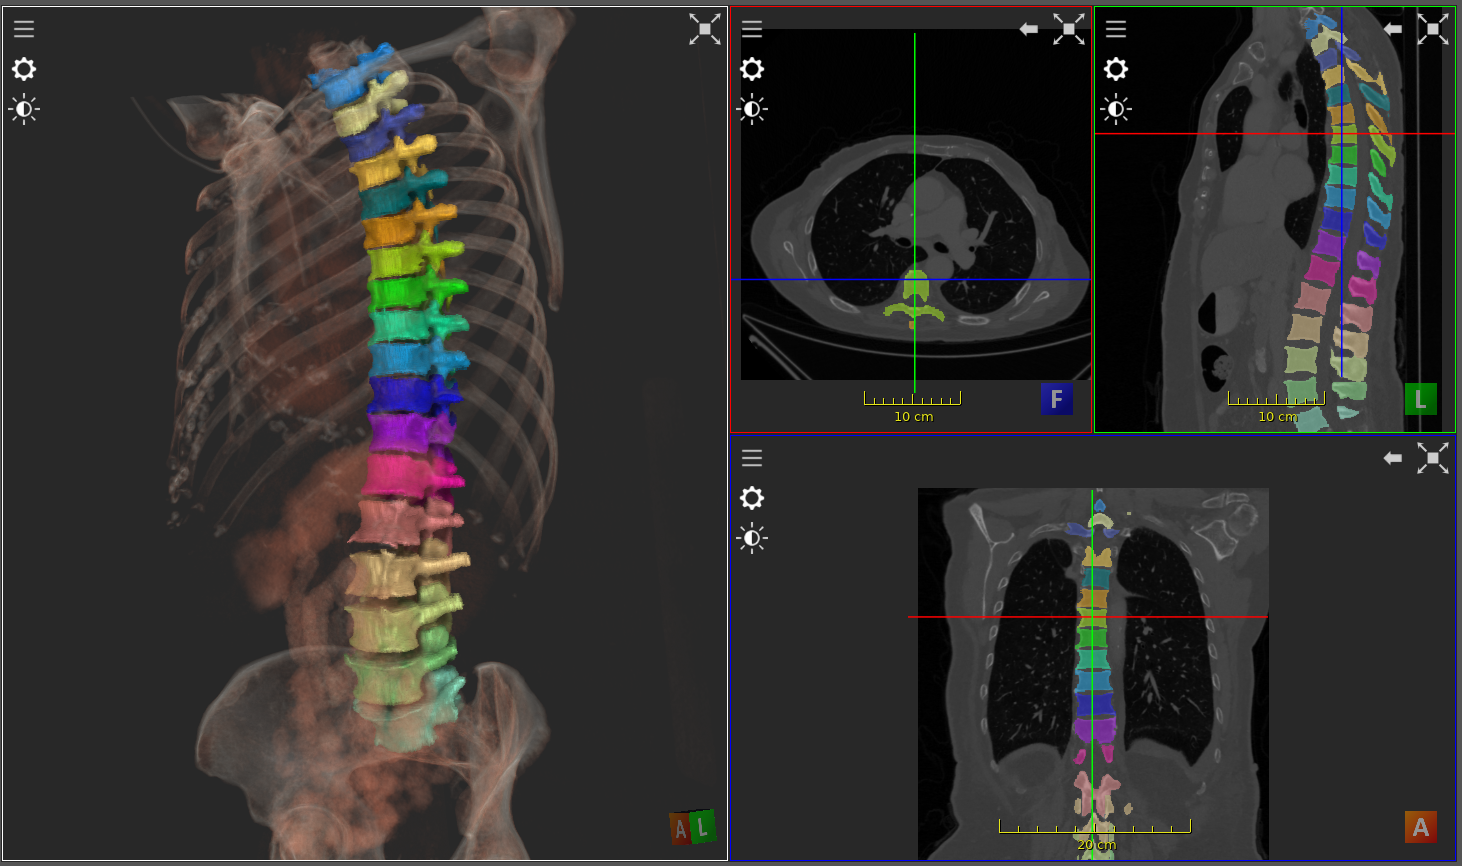
Task: Maximize the sagittal slice view
Action: (1433, 29)
